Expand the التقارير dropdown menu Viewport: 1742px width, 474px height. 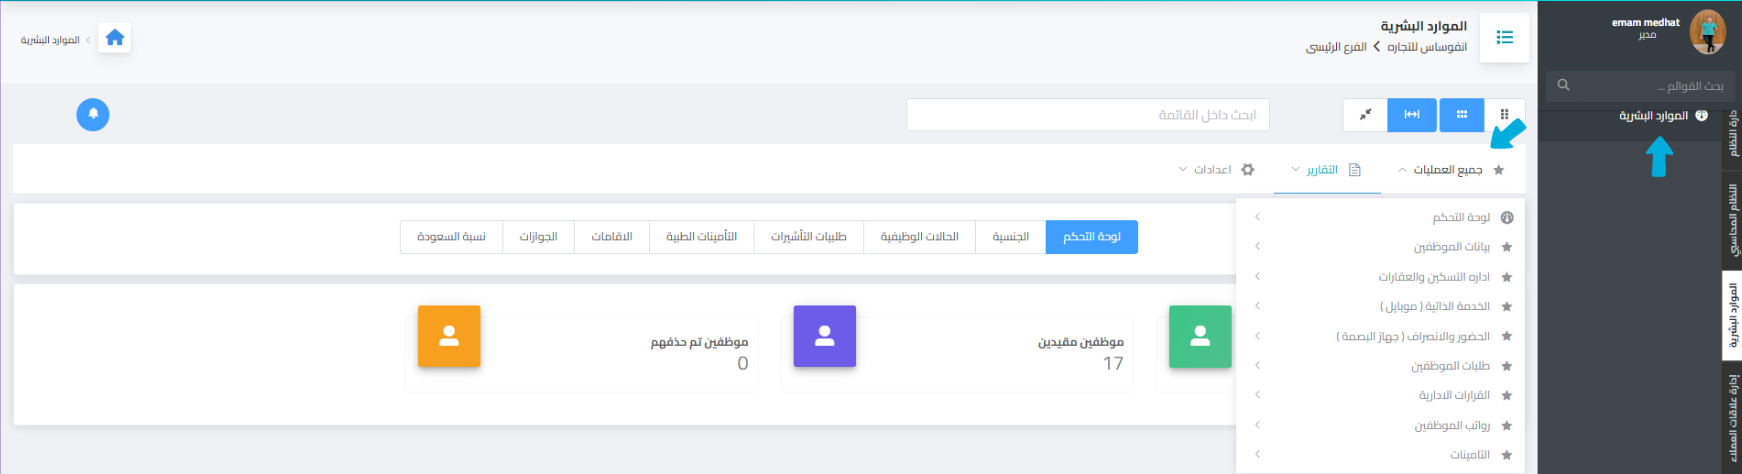pos(1322,170)
